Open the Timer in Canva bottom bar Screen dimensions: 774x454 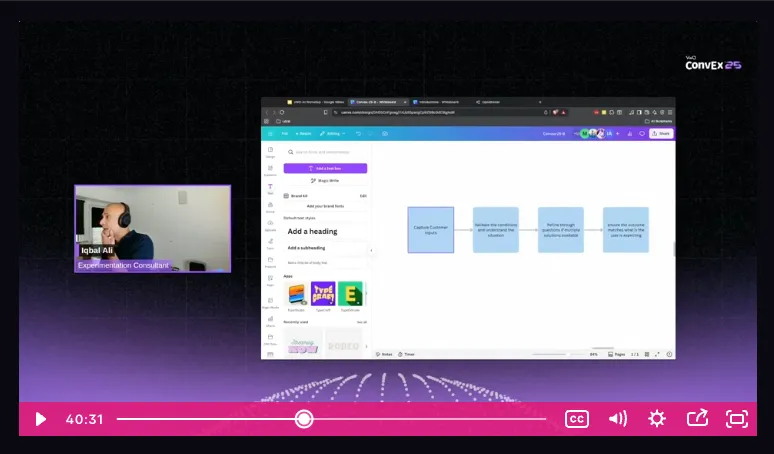[407, 354]
